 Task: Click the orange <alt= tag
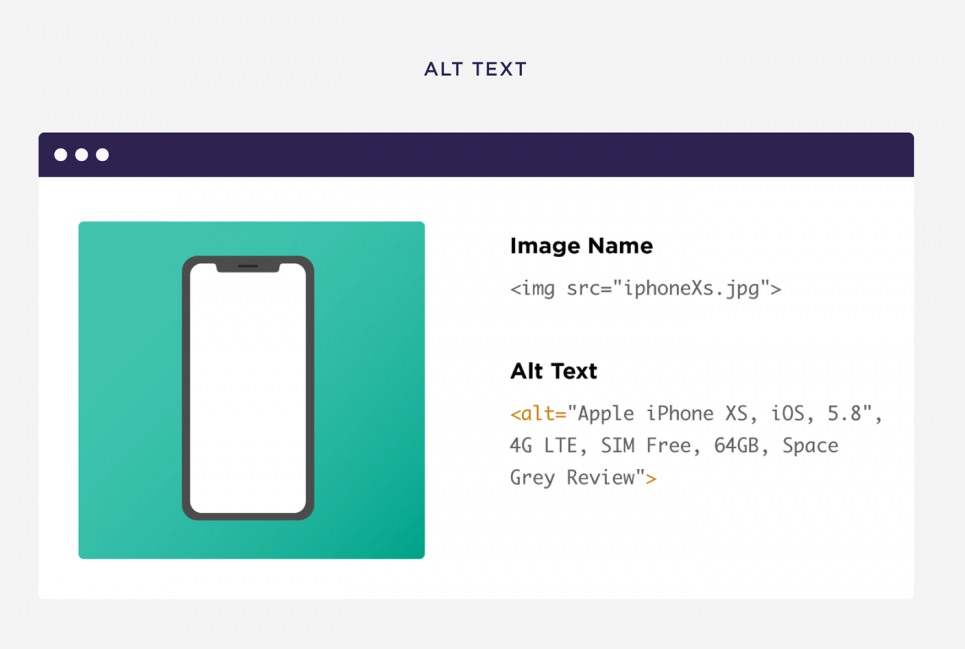pos(538,414)
